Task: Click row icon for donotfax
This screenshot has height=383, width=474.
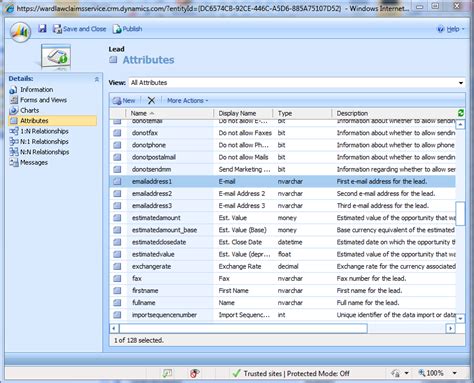Action: coord(117,133)
